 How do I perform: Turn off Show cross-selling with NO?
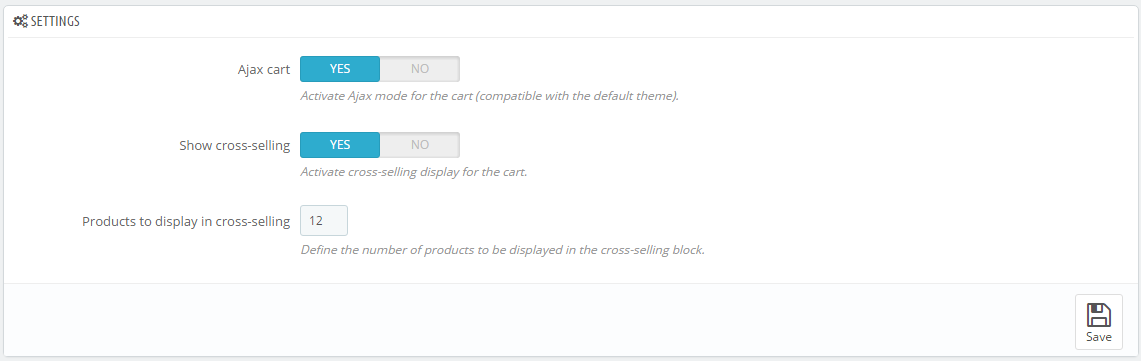(x=420, y=145)
